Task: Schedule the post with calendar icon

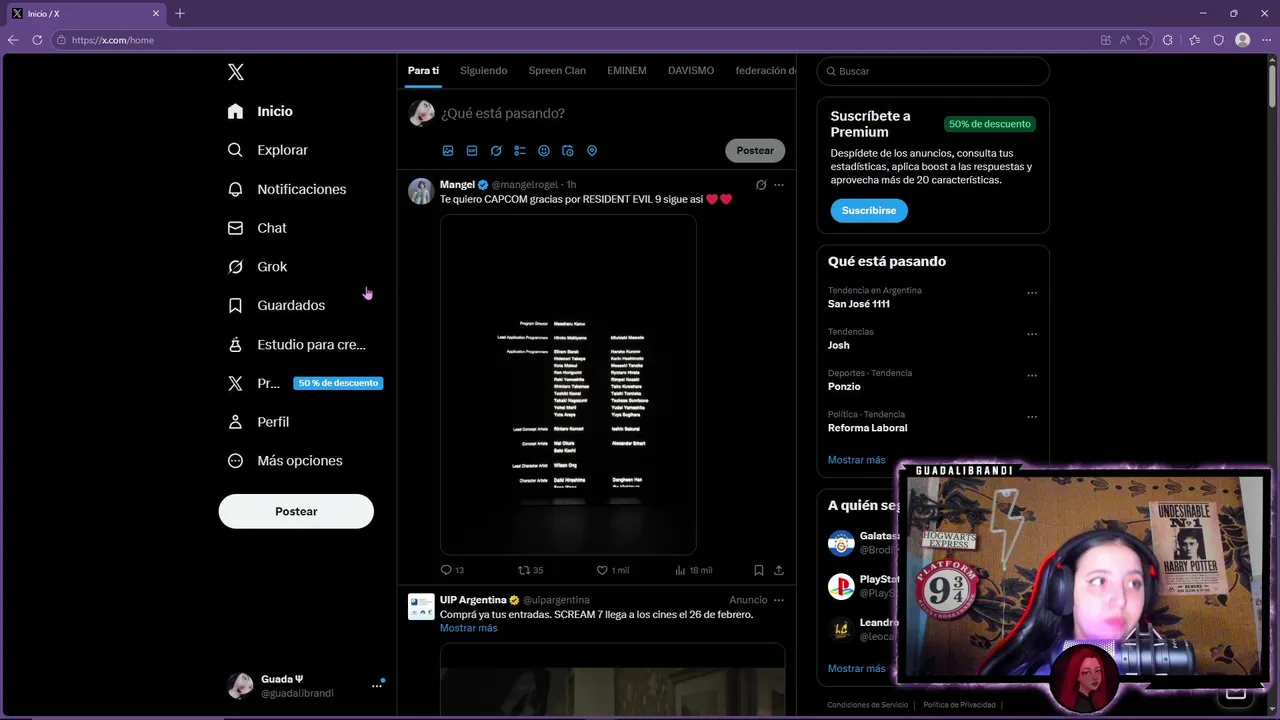Action: click(x=568, y=151)
